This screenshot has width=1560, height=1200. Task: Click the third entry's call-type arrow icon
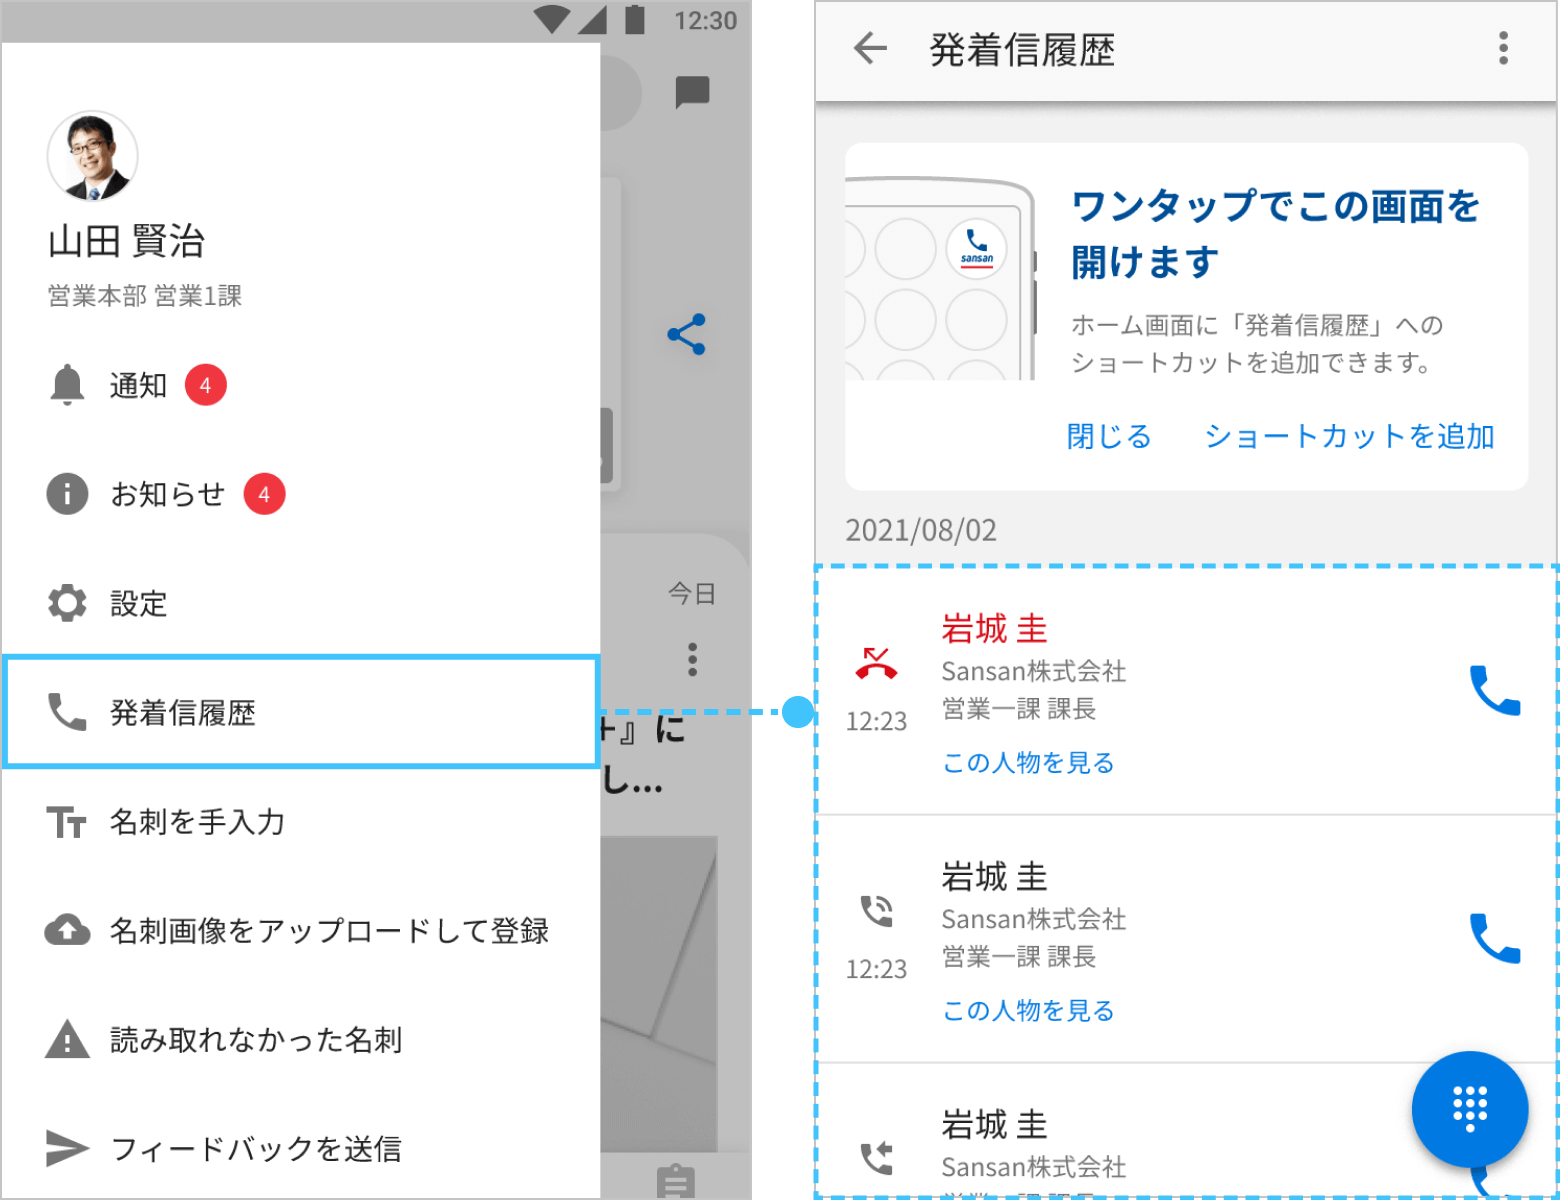coord(876,1158)
